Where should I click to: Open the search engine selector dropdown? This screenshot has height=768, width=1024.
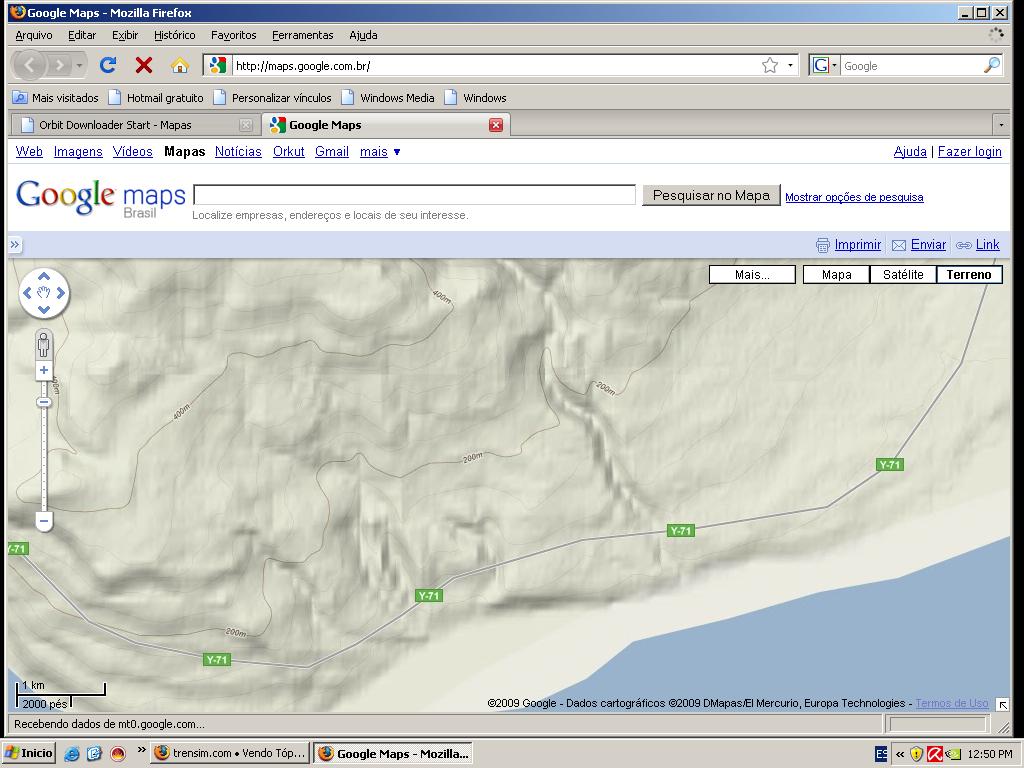826,65
